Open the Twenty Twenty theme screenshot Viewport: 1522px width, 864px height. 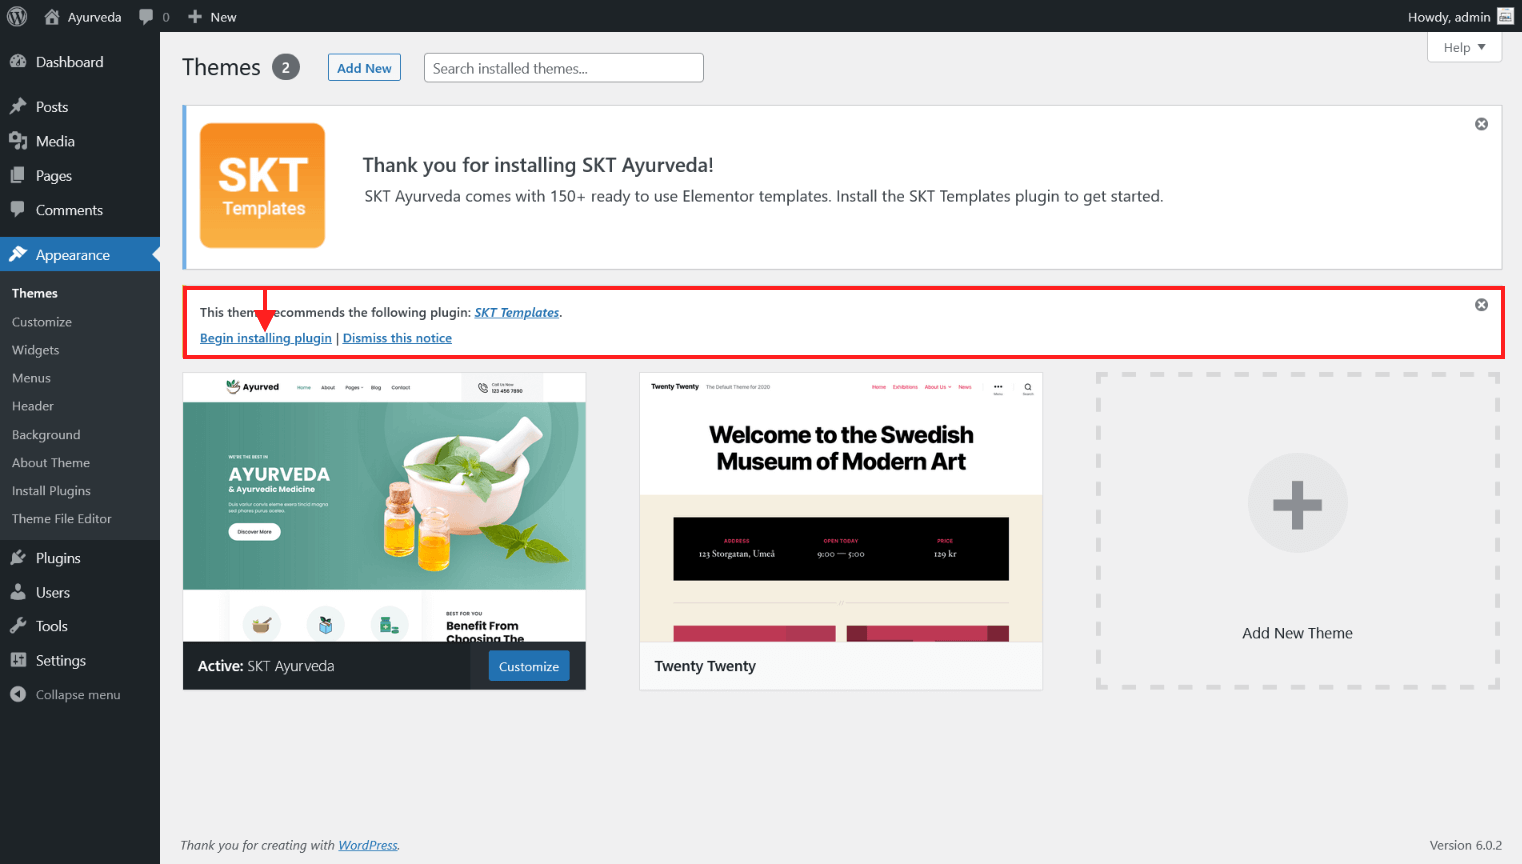[x=841, y=508]
